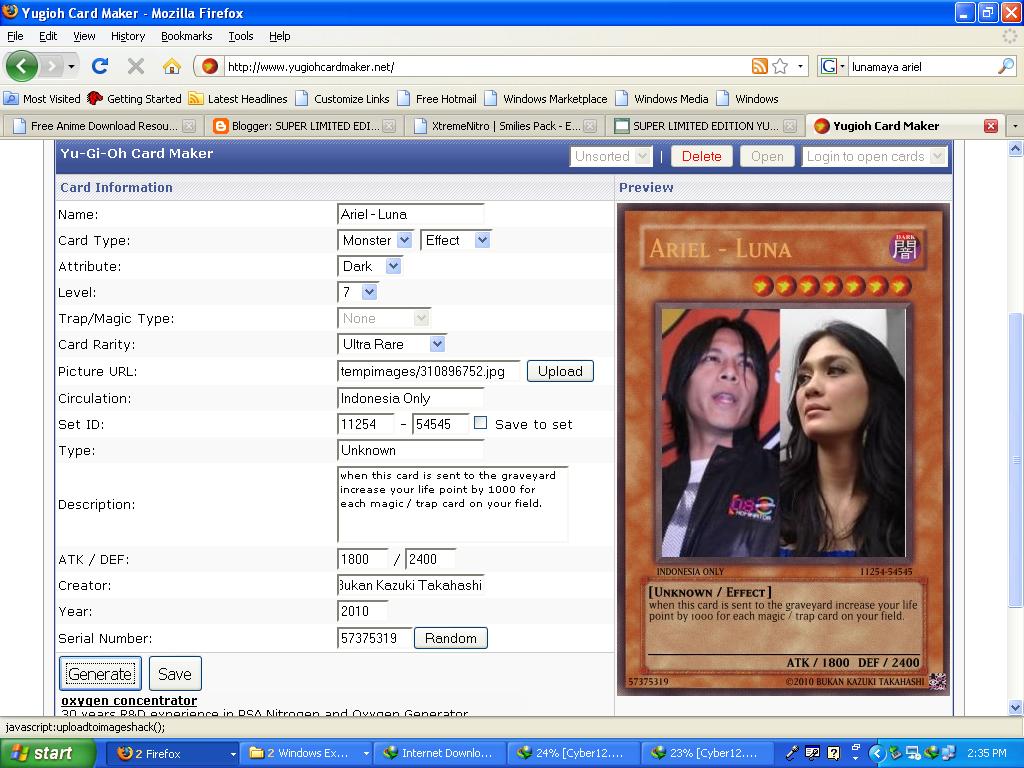Click the card preview image

click(783, 449)
